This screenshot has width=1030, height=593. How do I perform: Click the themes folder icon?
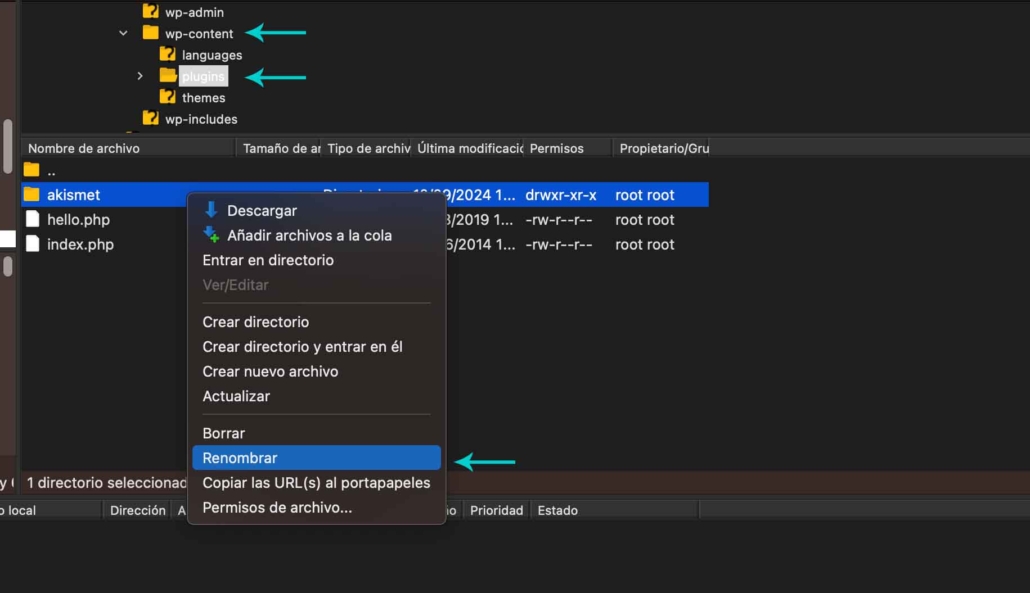(167, 97)
